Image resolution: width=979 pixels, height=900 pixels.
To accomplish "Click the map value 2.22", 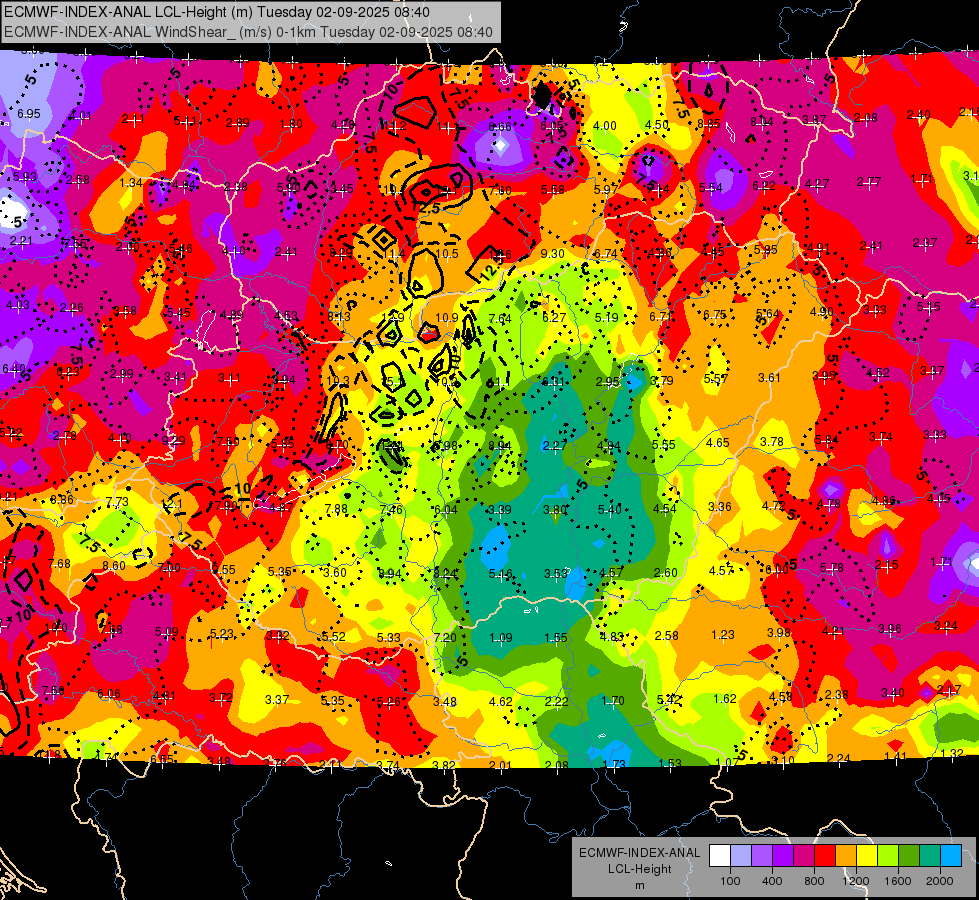I will [x=556, y=702].
